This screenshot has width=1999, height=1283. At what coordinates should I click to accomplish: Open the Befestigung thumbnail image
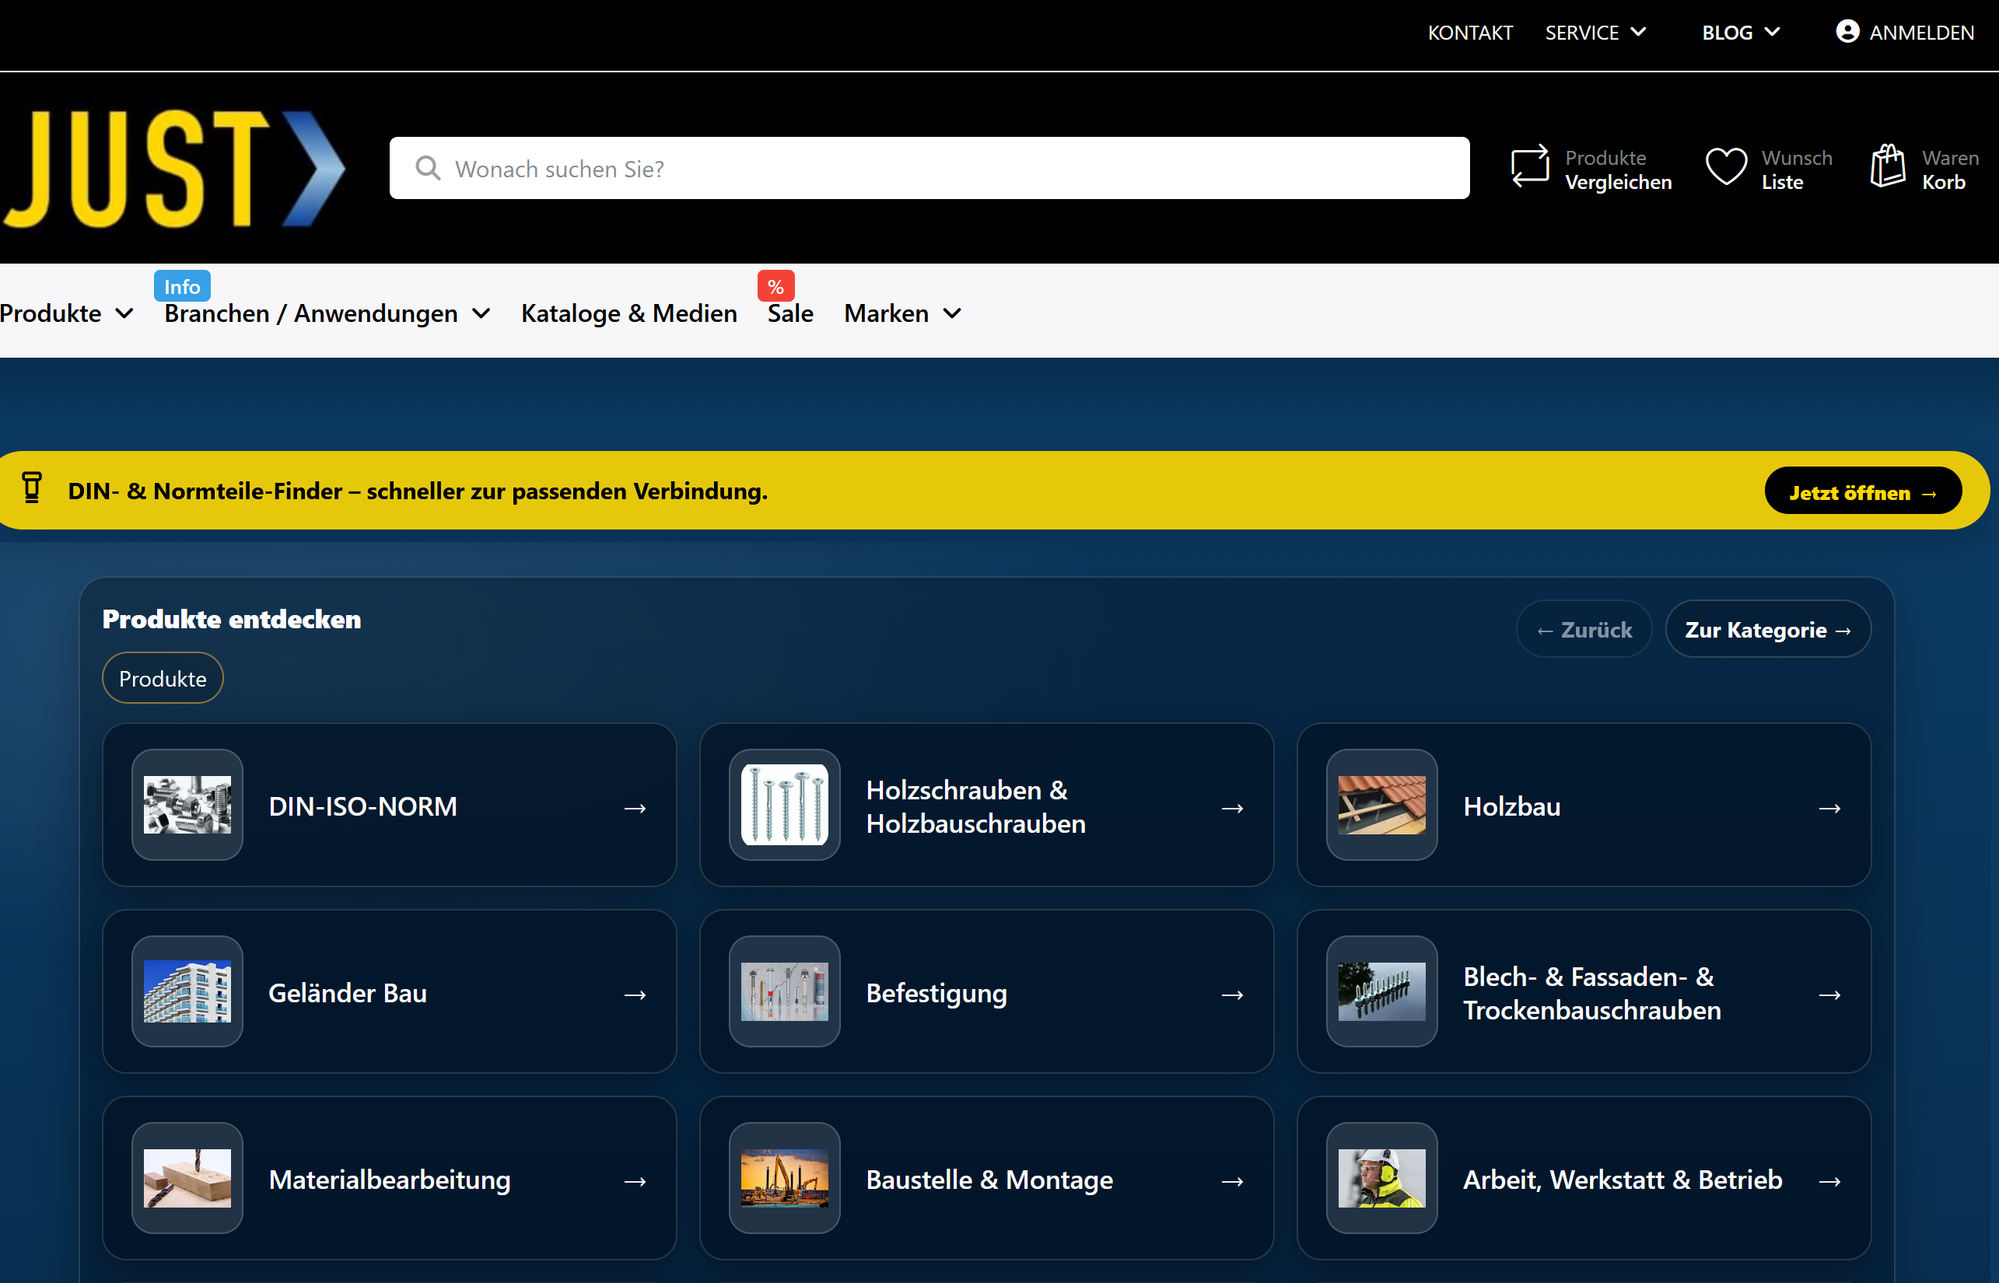click(785, 992)
